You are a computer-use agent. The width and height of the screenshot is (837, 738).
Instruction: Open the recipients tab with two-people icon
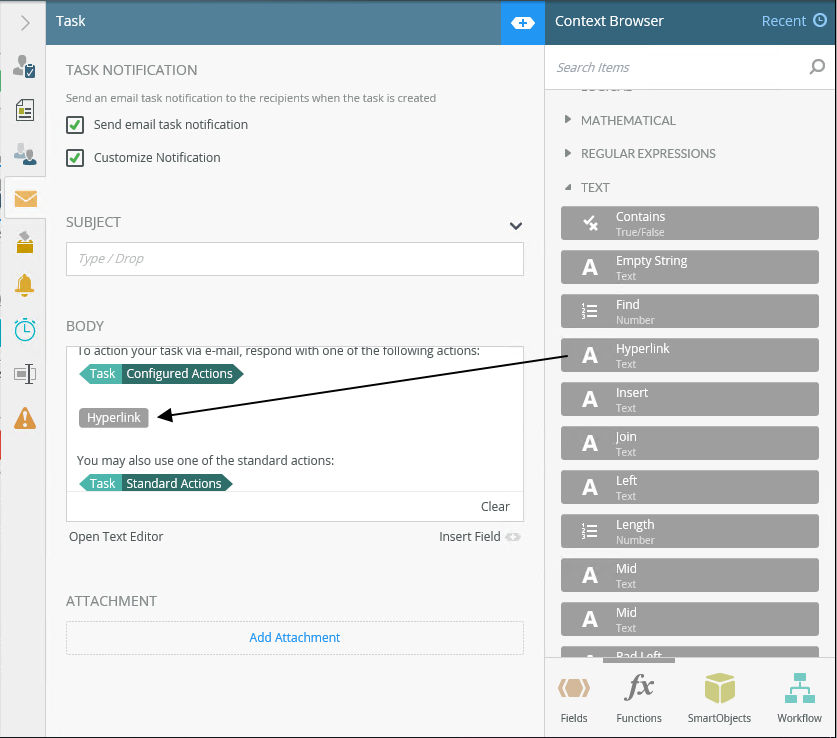coord(25,154)
